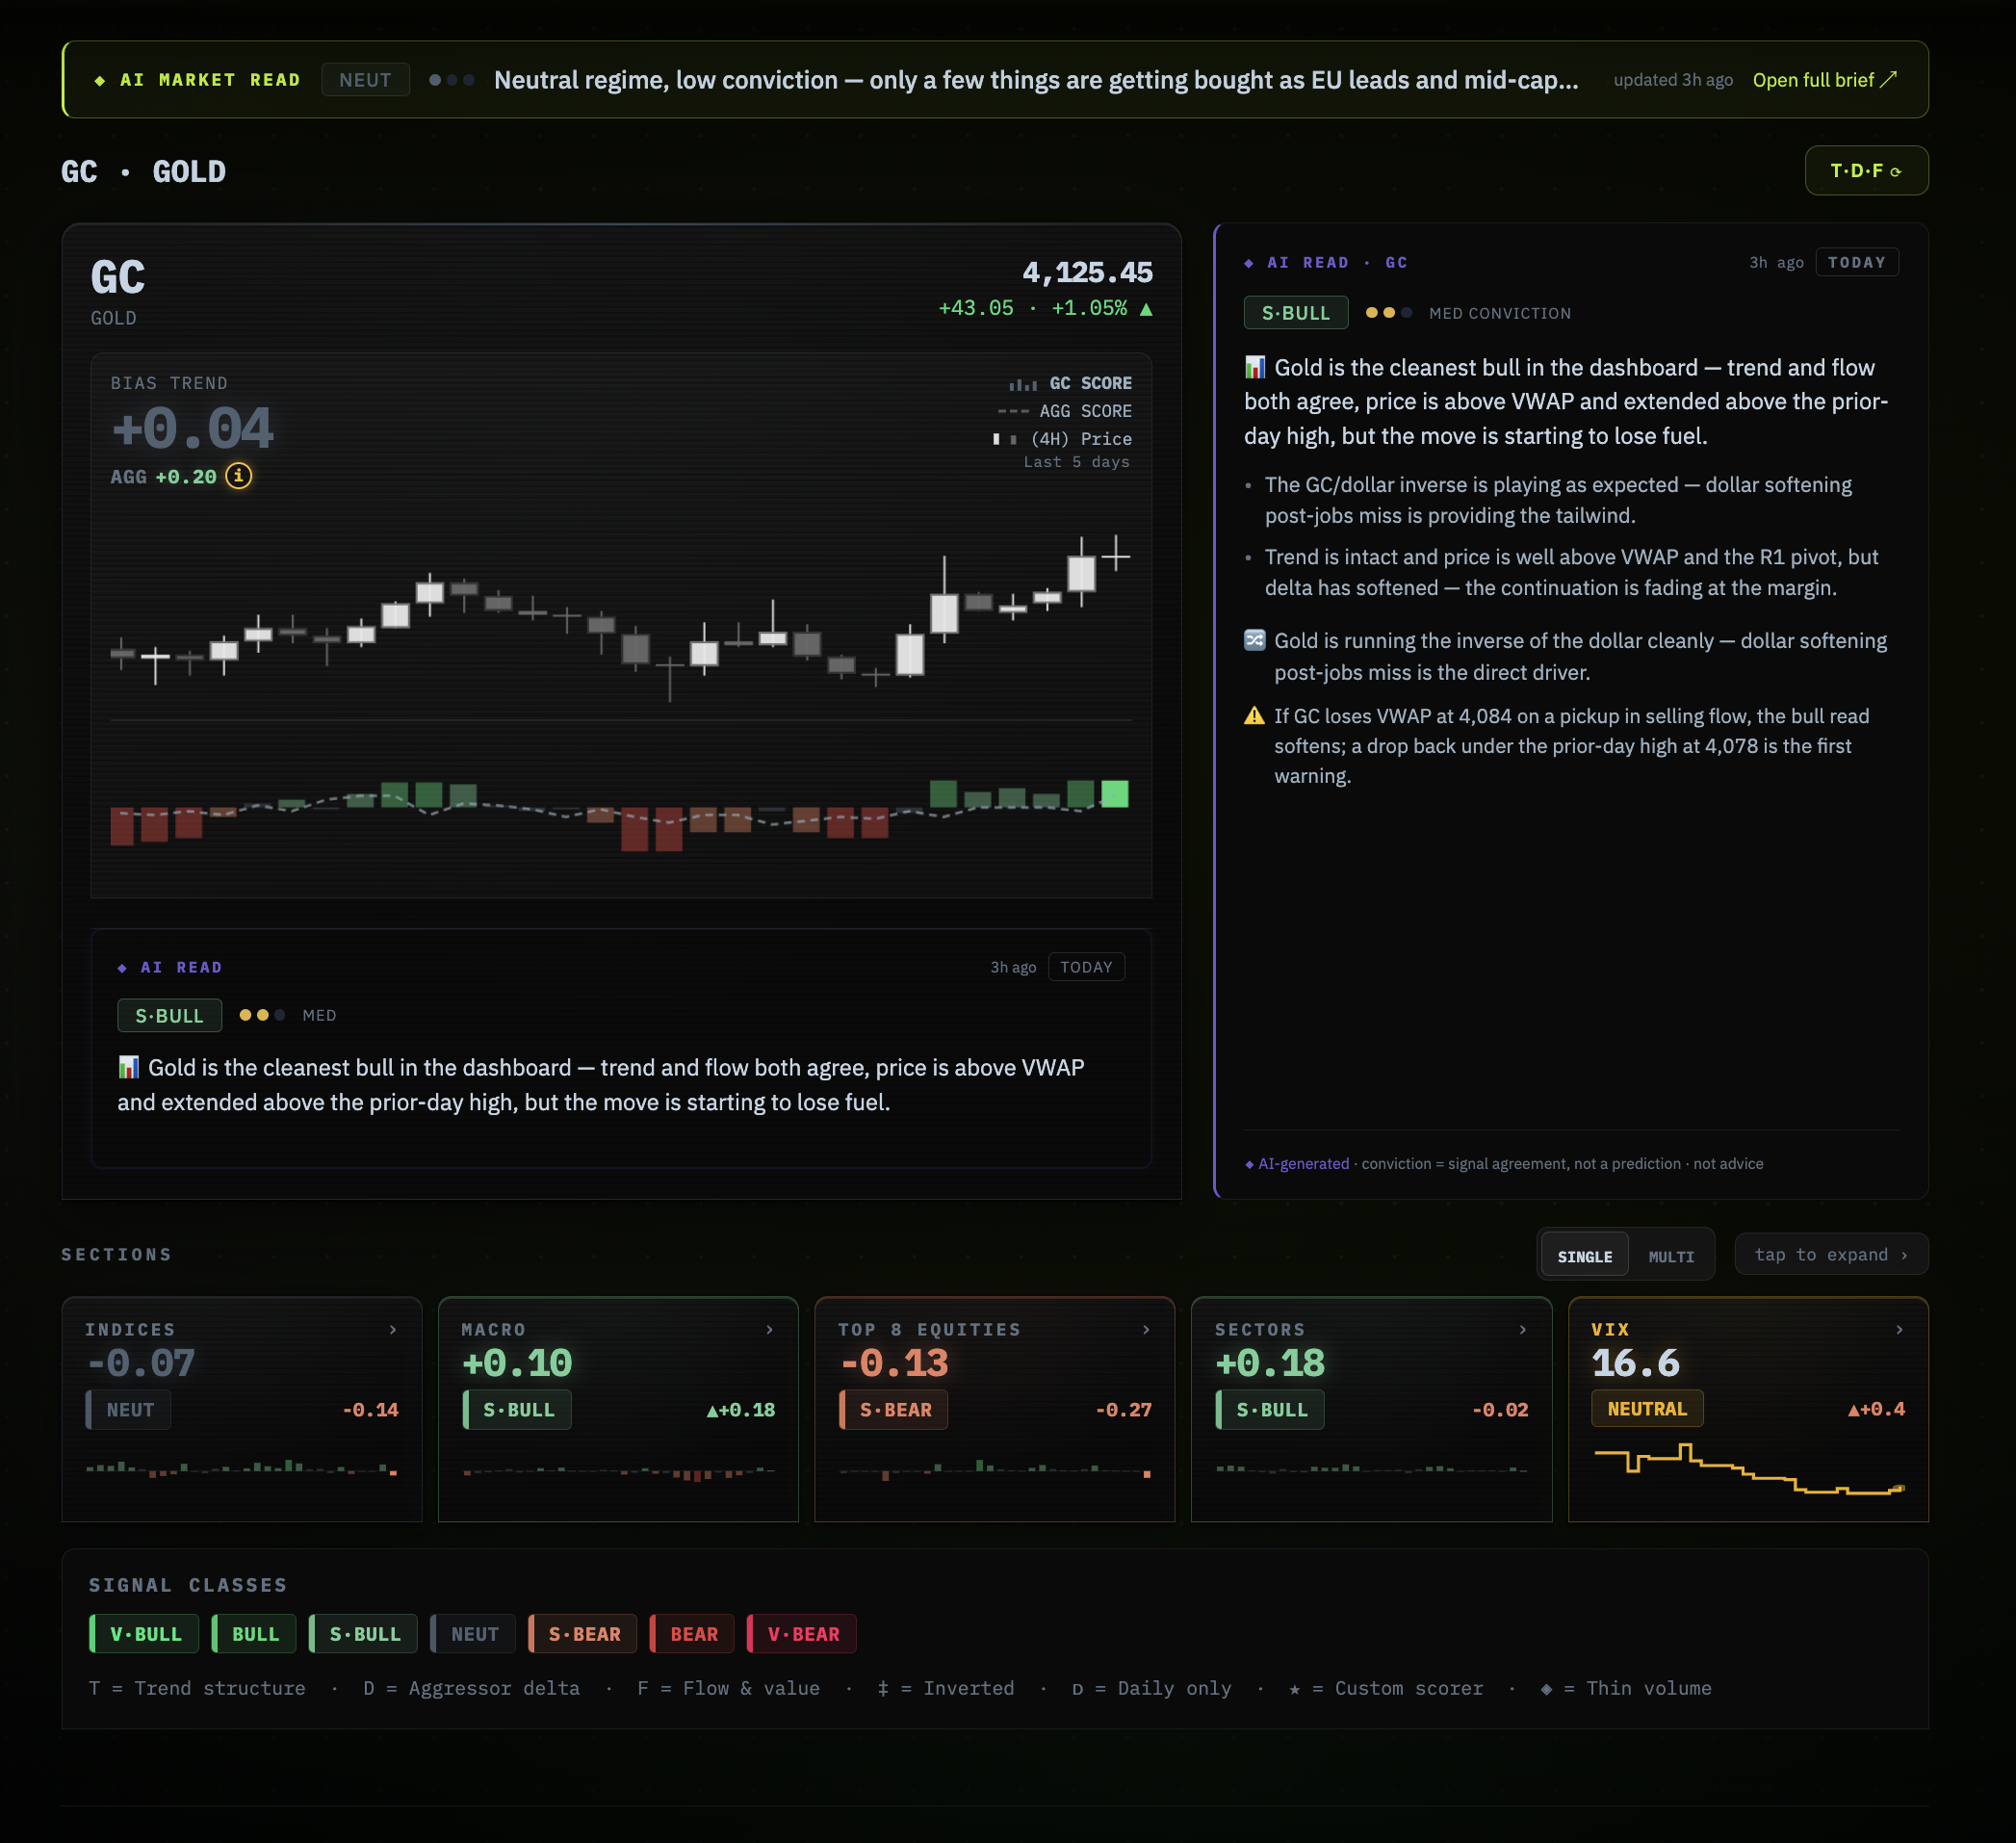This screenshot has width=2016, height=1843.
Task: Select the V·BEAR signal class chip
Action: coord(802,1634)
